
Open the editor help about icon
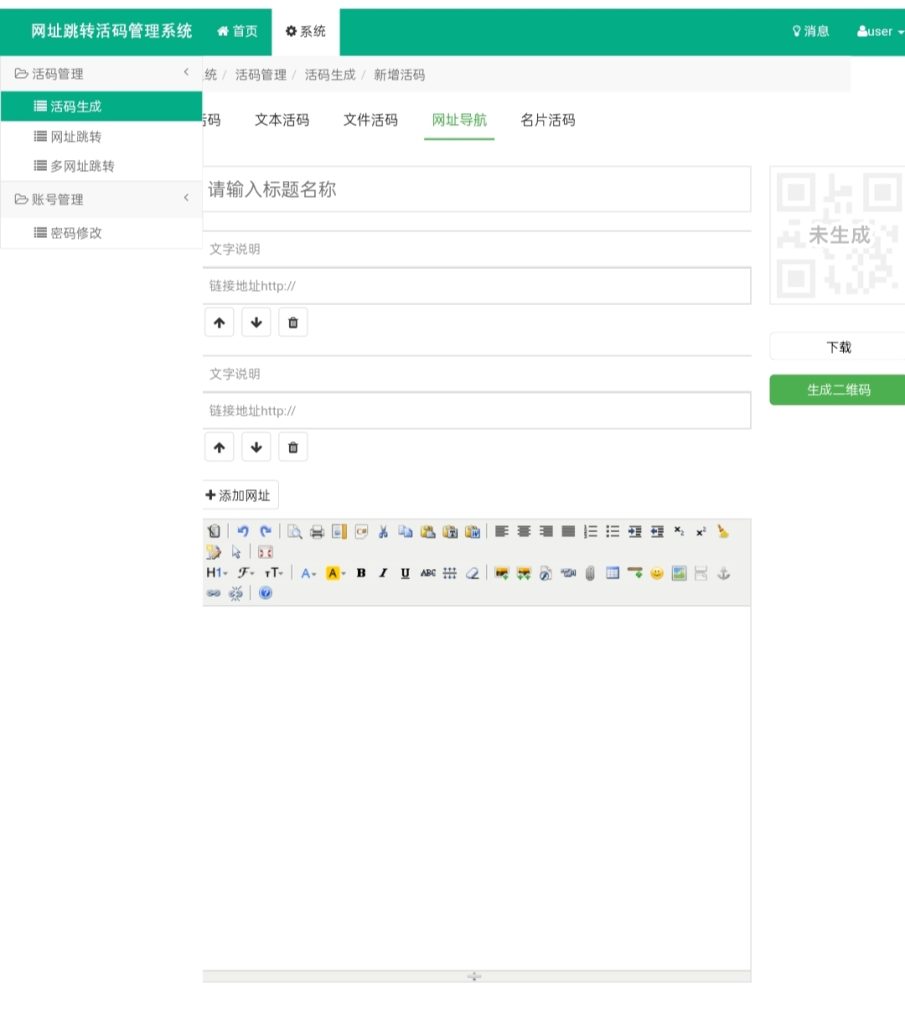point(265,593)
